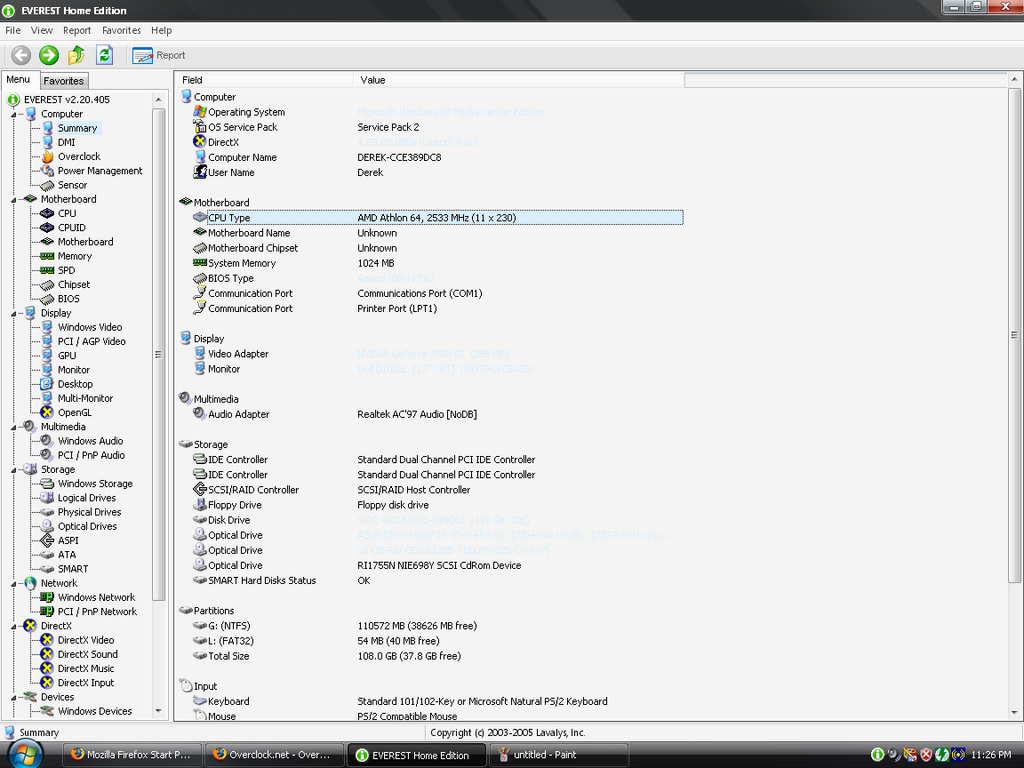Viewport: 1024px width, 768px height.
Task: Open PCI / PnP Audio in tree
Action: (x=91, y=456)
